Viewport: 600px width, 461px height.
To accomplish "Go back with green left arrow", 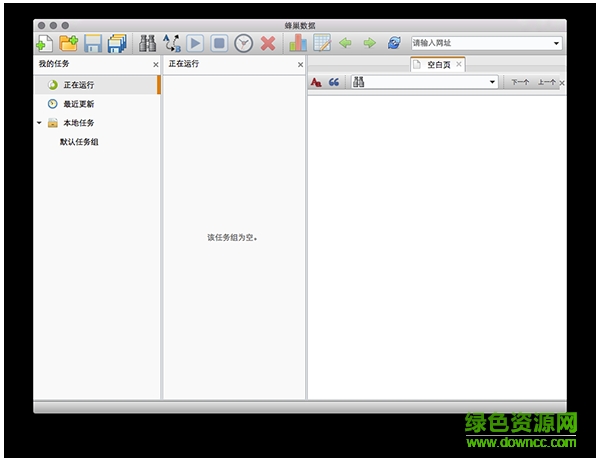I will coord(346,43).
